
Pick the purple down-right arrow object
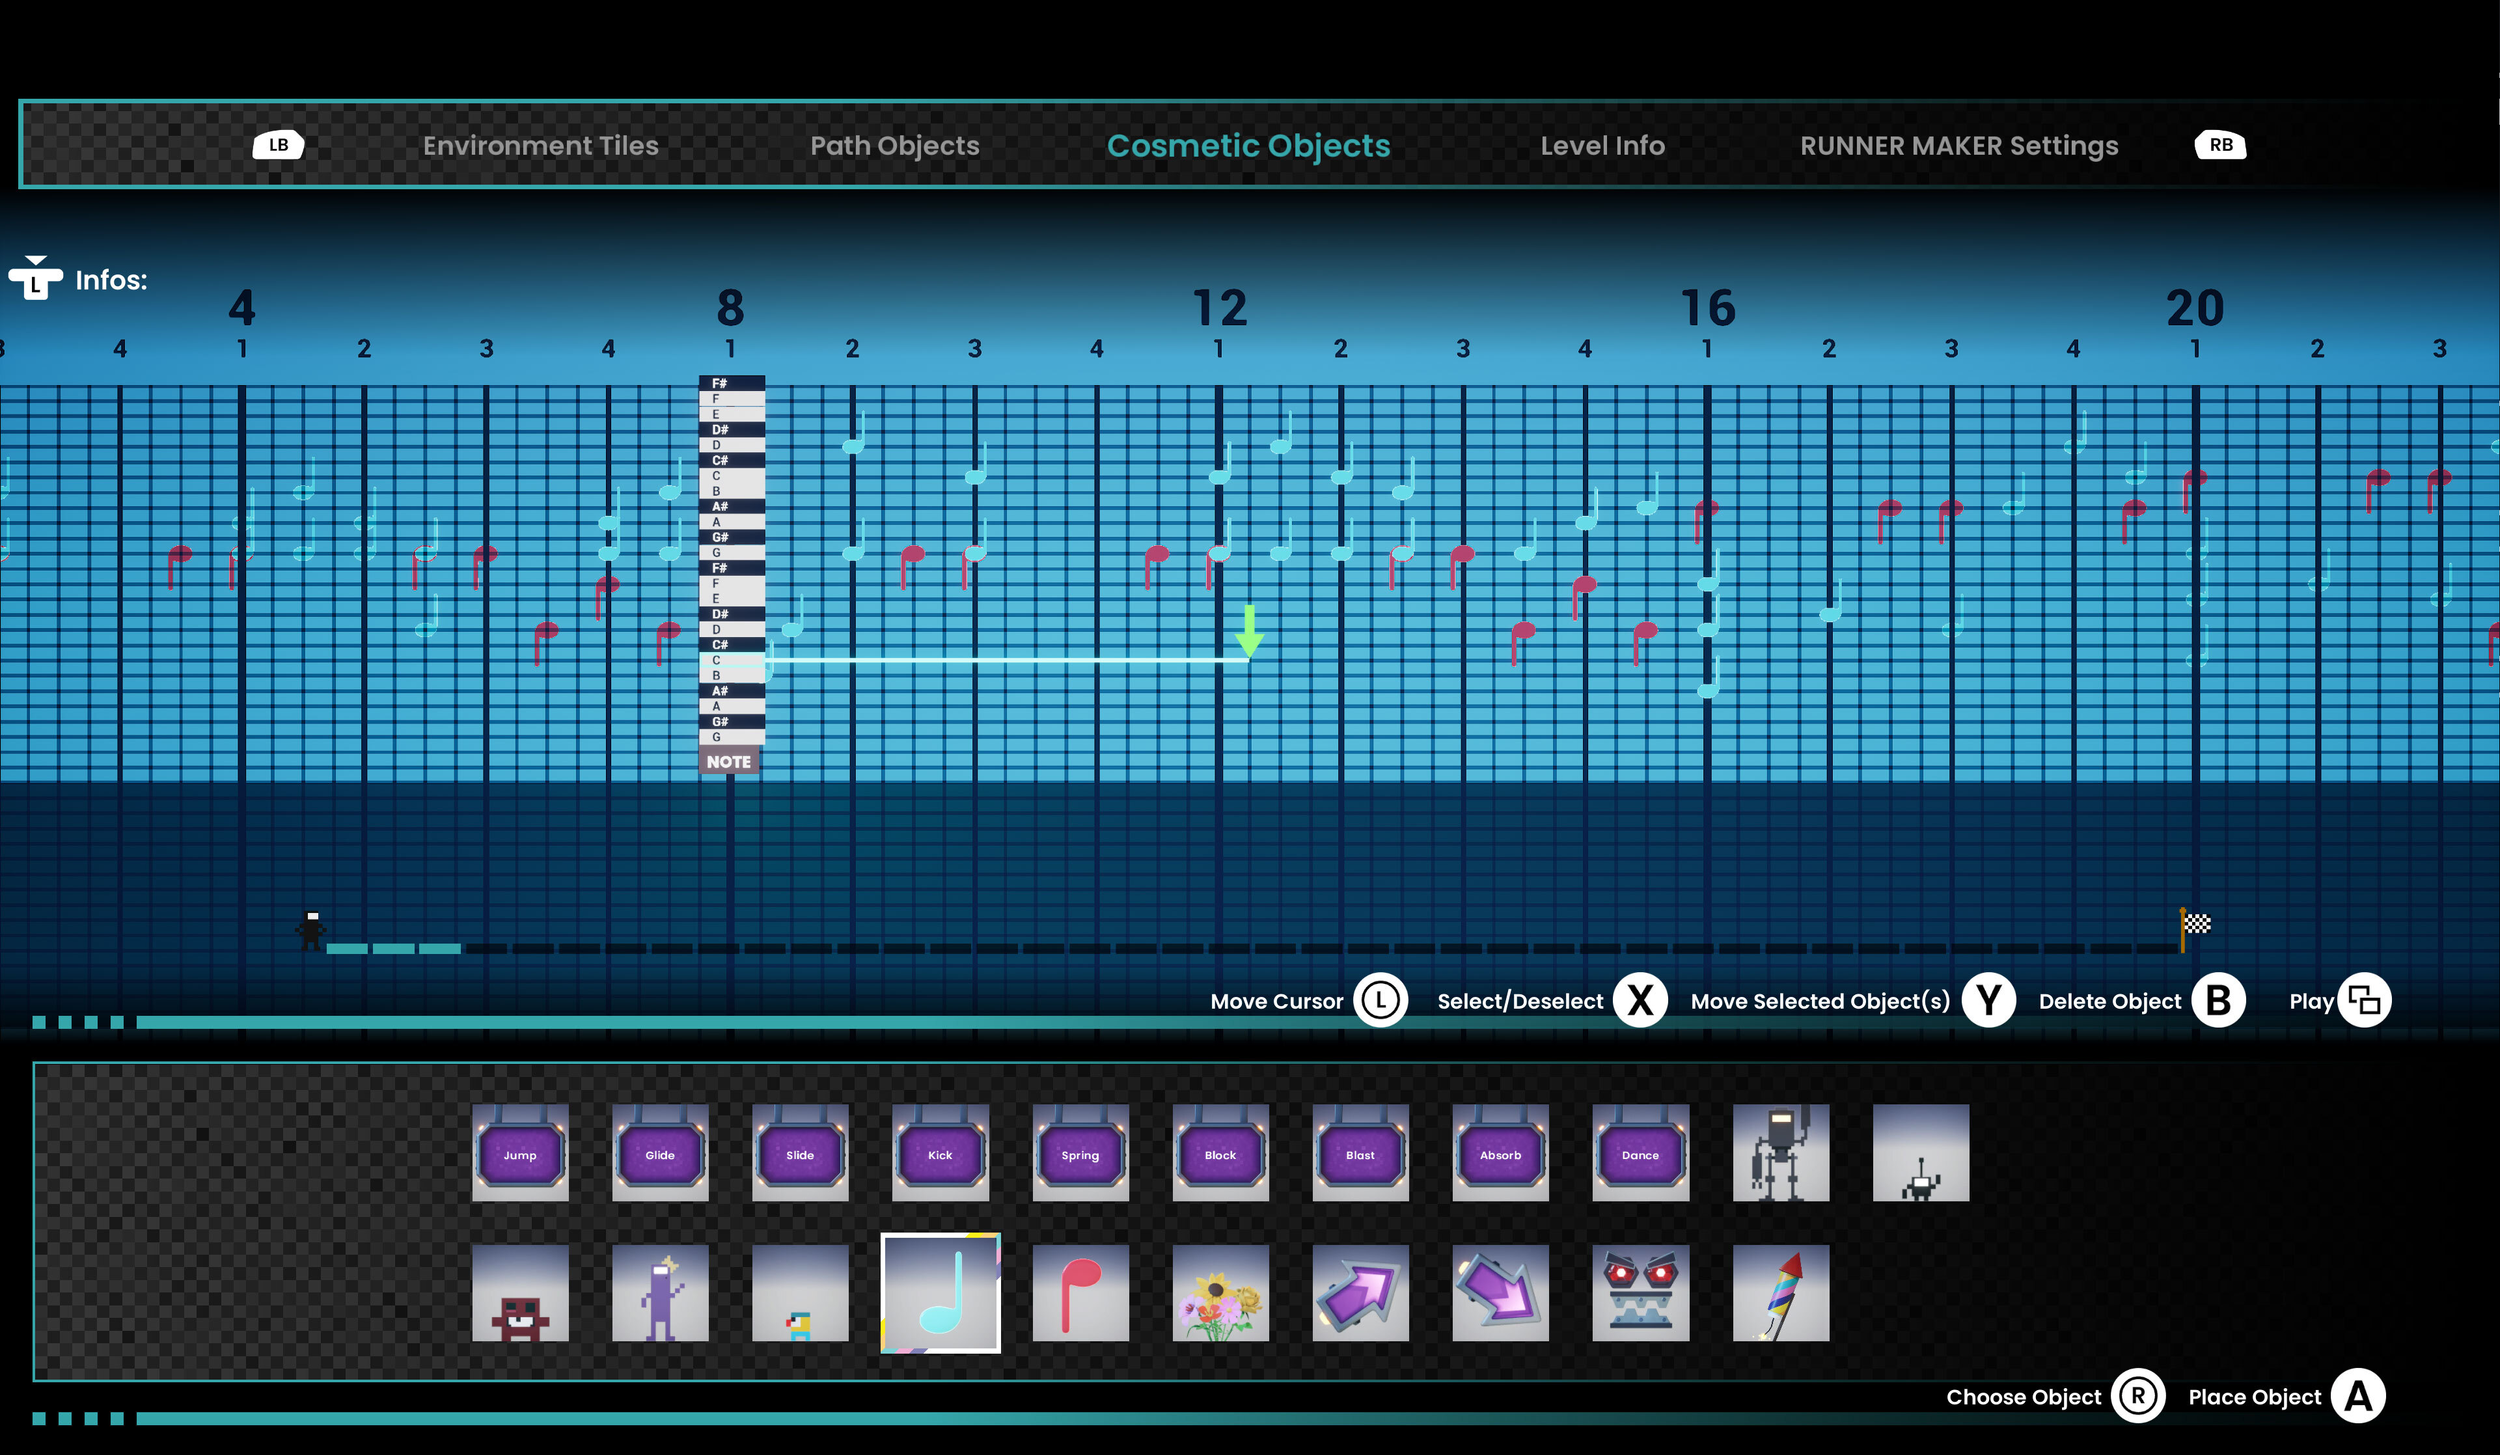click(x=1500, y=1292)
